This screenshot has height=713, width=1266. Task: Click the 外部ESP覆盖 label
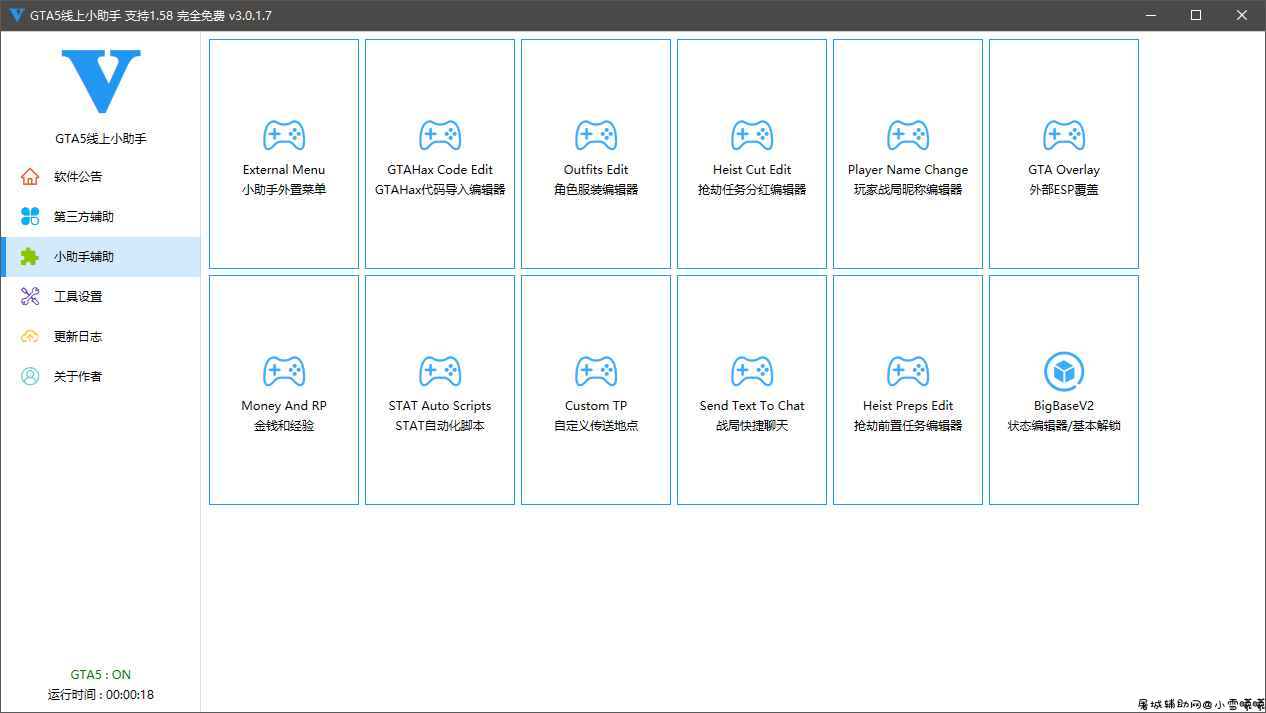(1064, 189)
